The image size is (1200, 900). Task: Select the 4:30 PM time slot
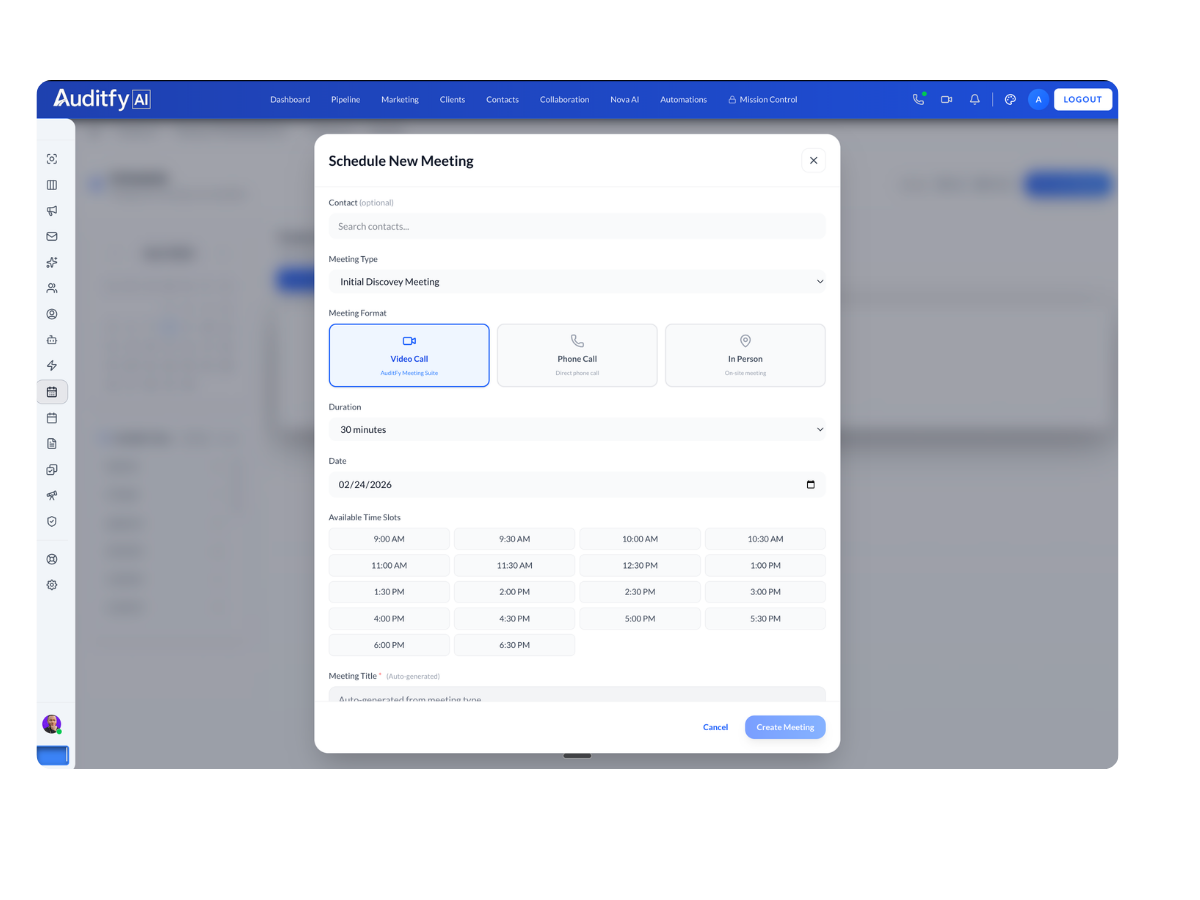coord(514,619)
